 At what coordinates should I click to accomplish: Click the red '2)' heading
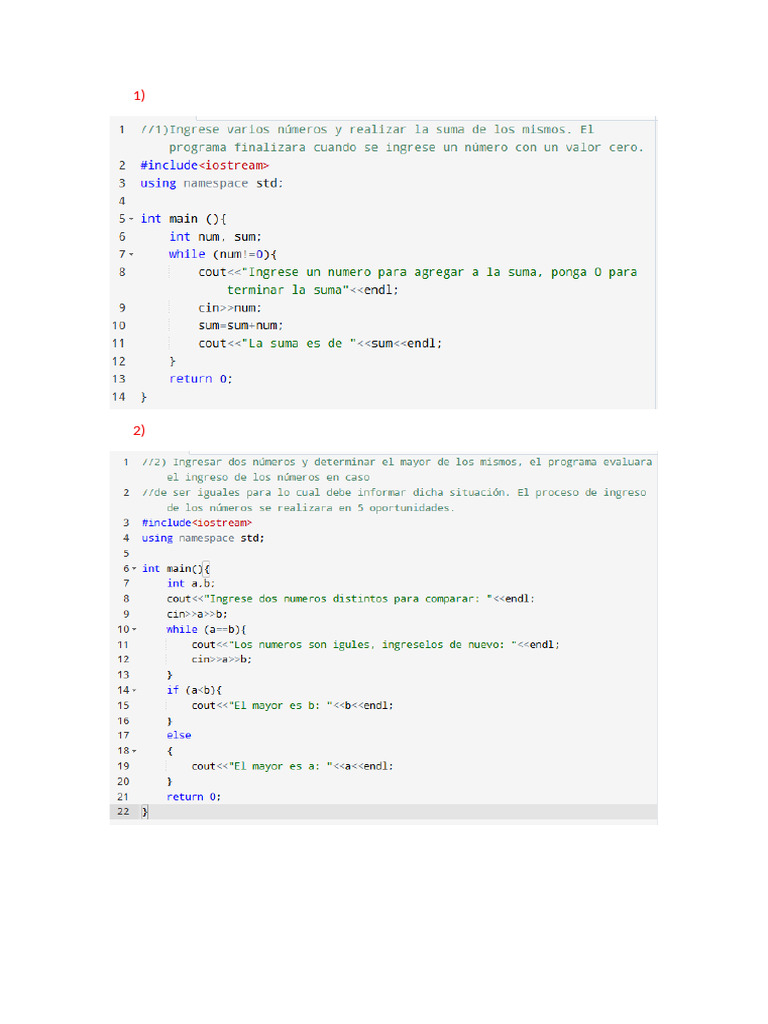(139, 430)
